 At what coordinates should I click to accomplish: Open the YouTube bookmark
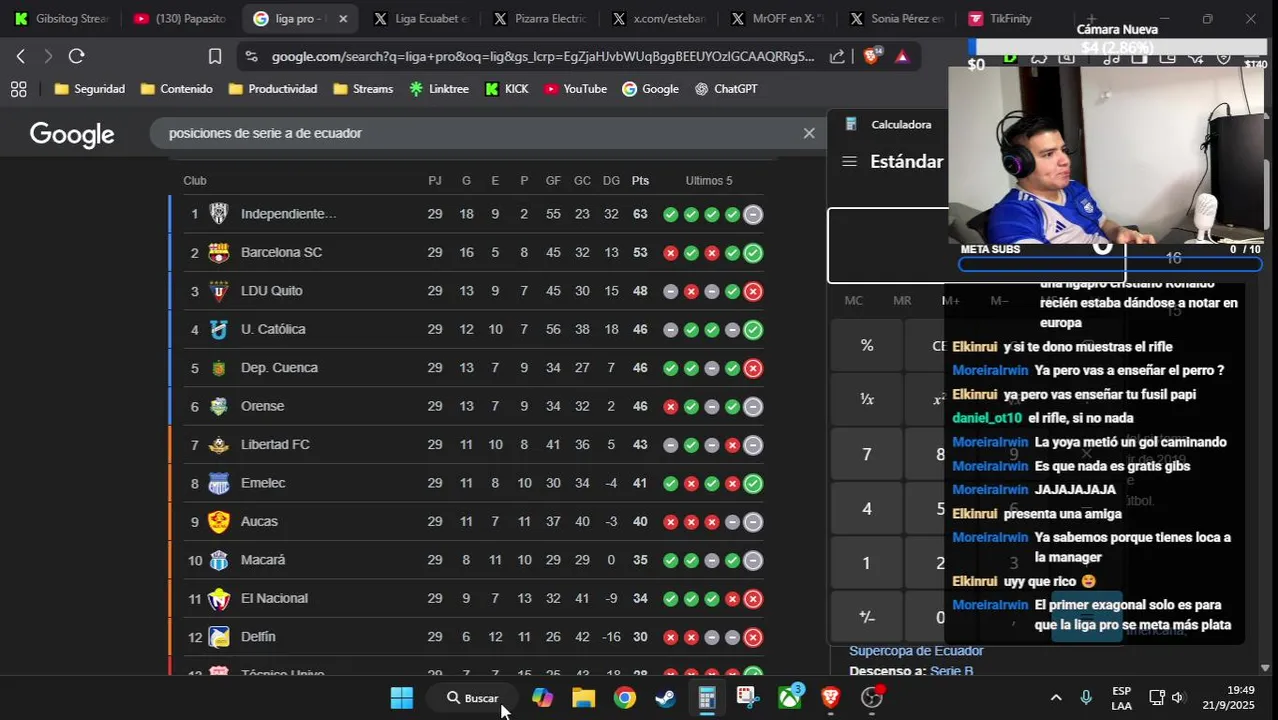point(575,89)
